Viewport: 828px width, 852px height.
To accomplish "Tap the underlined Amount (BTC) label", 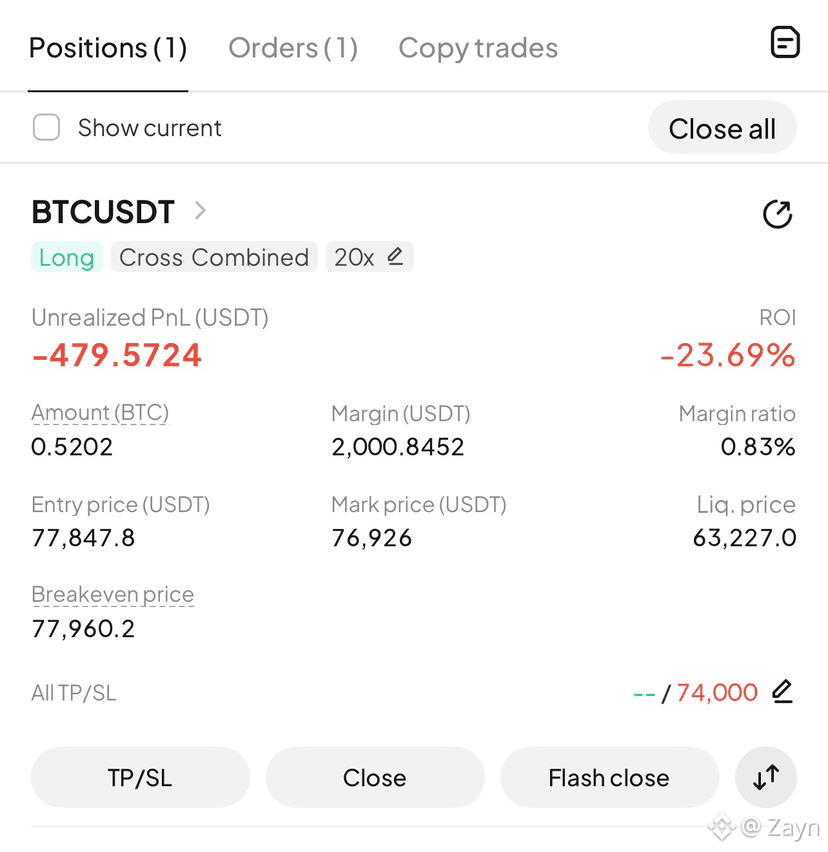I will (x=100, y=413).
